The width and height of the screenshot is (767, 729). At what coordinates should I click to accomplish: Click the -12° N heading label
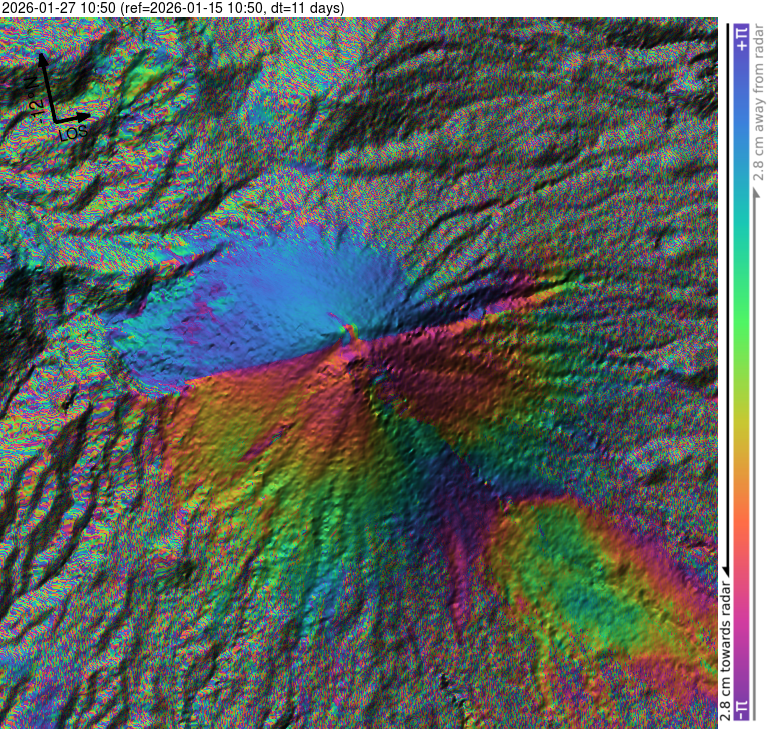tap(33, 100)
